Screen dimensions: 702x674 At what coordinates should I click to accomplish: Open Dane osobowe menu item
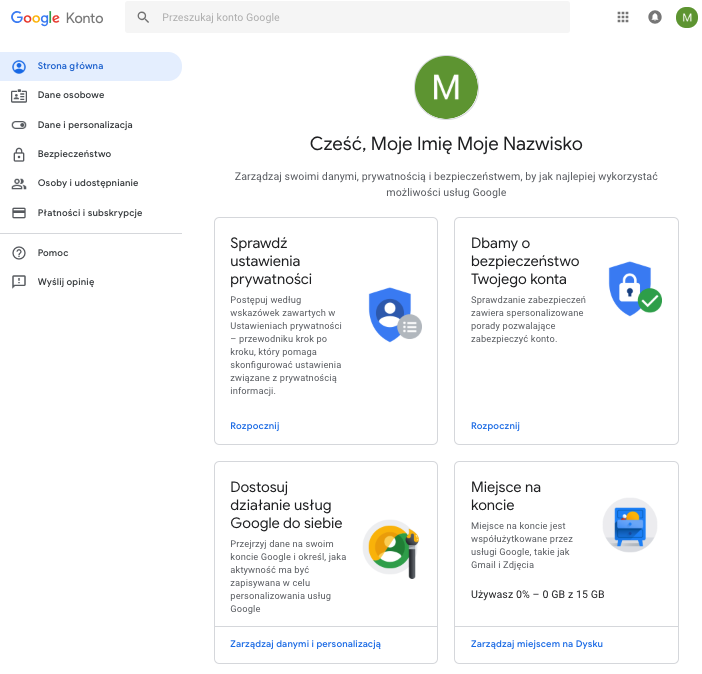[70, 95]
